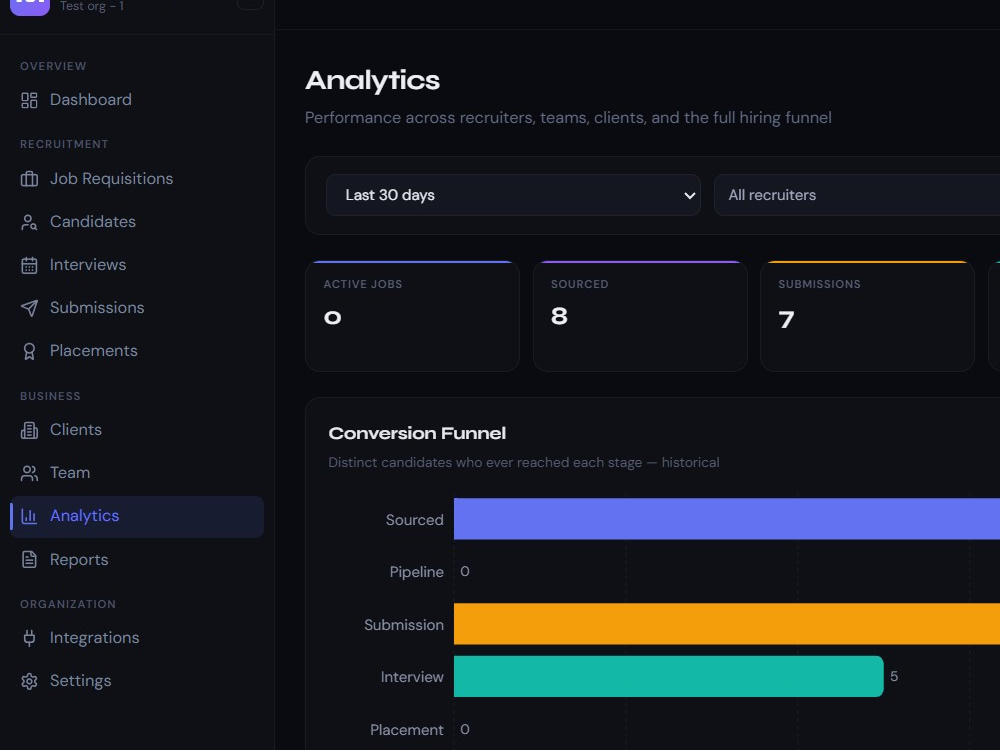Click the Sourced stat card
The width and height of the screenshot is (1000, 750).
tap(640, 316)
